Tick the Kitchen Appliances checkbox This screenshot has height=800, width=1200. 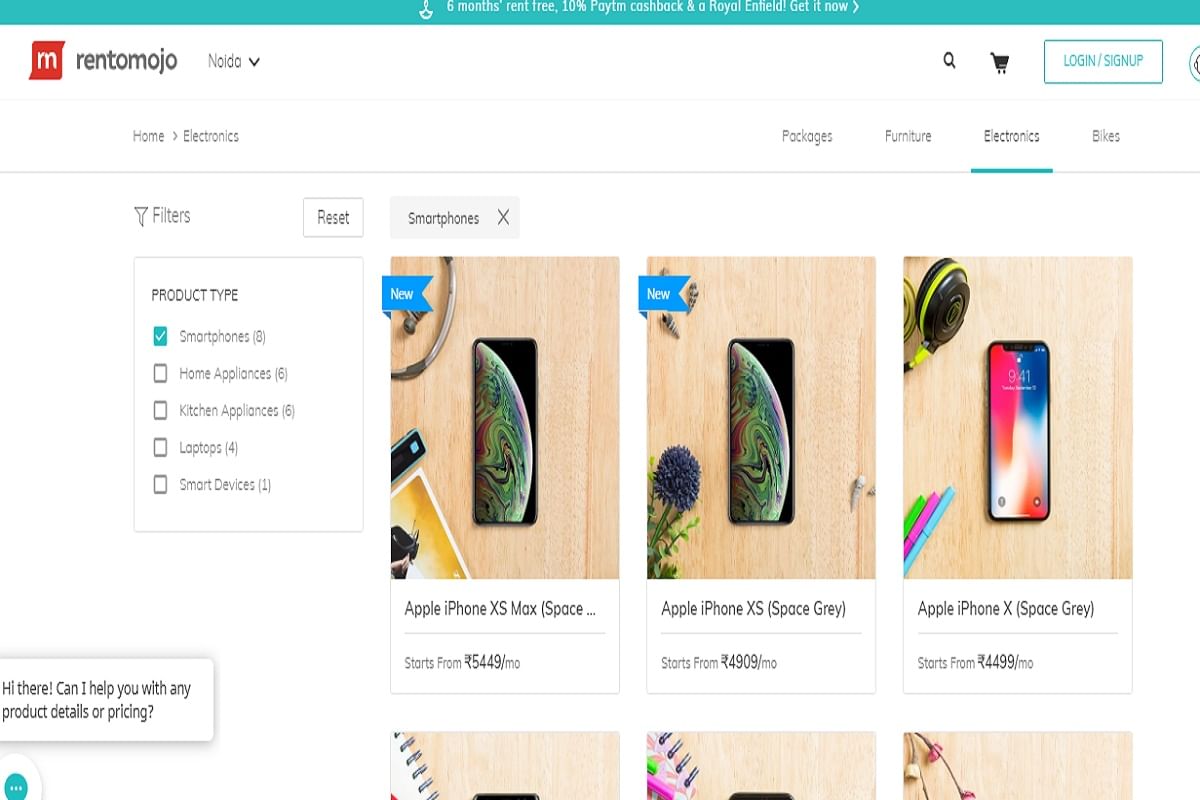[x=160, y=410]
